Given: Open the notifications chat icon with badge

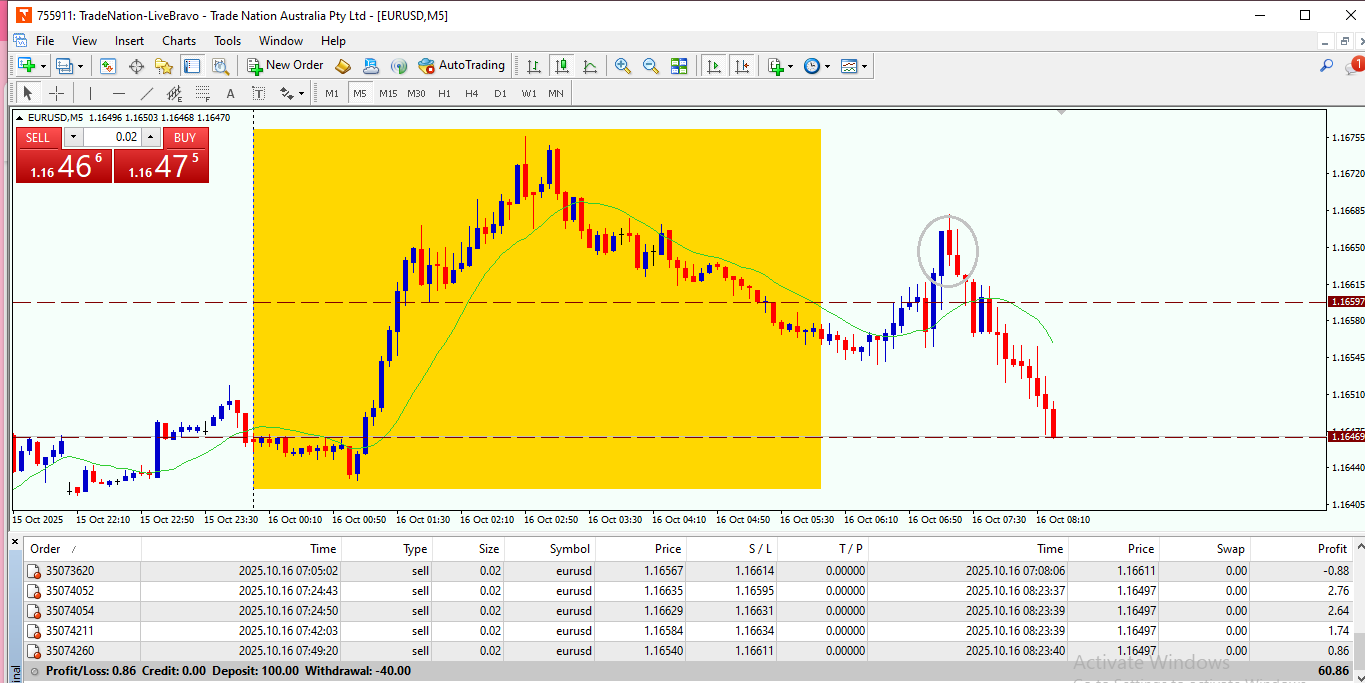Looking at the screenshot, I should [1354, 65].
